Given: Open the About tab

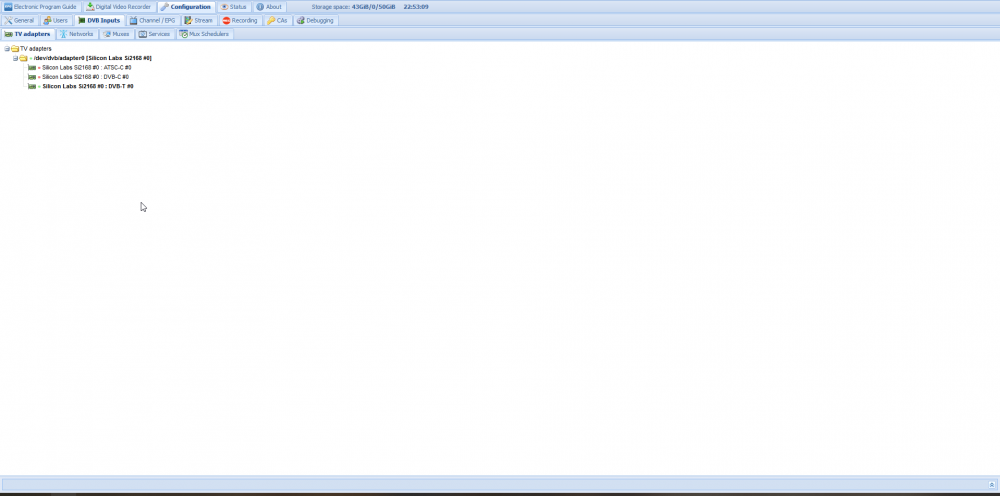Looking at the screenshot, I should tap(269, 7).
